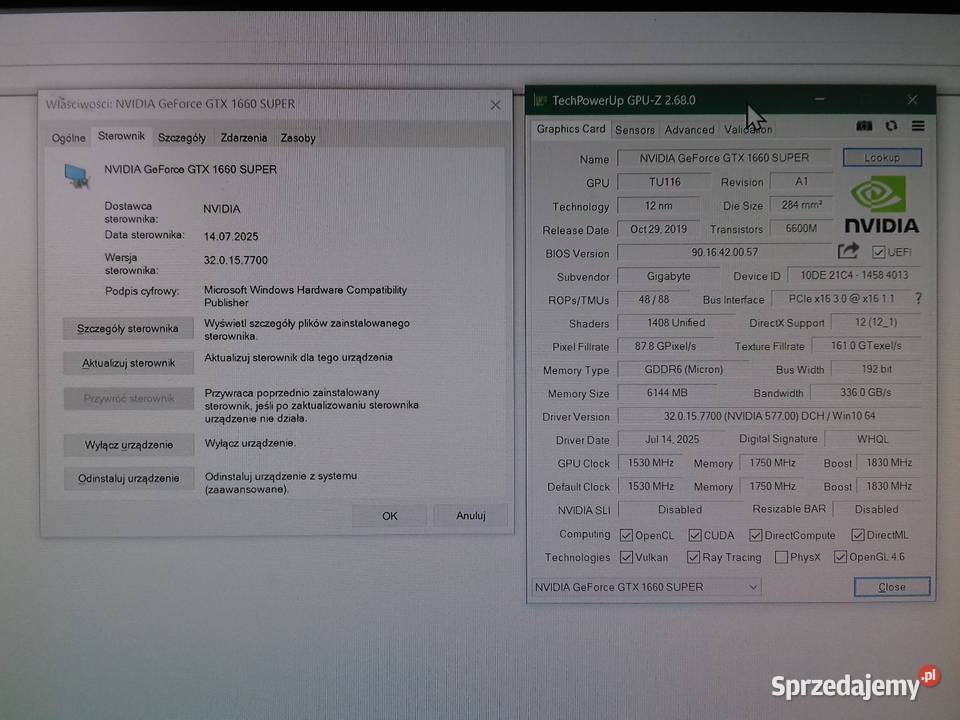Open the GPU selection dropdown
The width and height of the screenshot is (960, 720).
point(646,587)
